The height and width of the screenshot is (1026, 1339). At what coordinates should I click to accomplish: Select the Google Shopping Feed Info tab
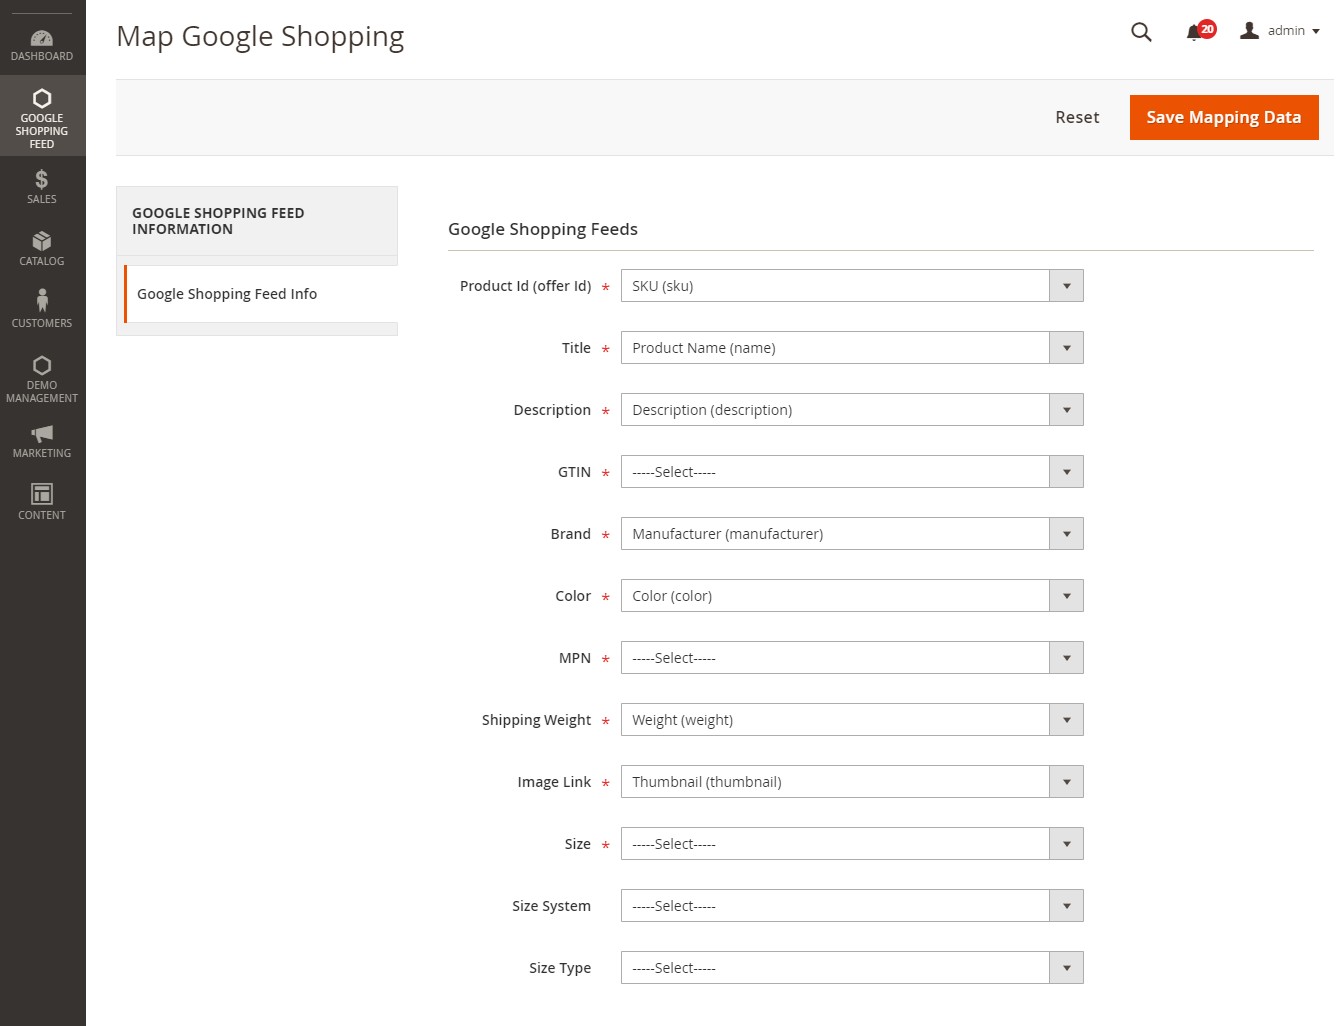coord(227,294)
